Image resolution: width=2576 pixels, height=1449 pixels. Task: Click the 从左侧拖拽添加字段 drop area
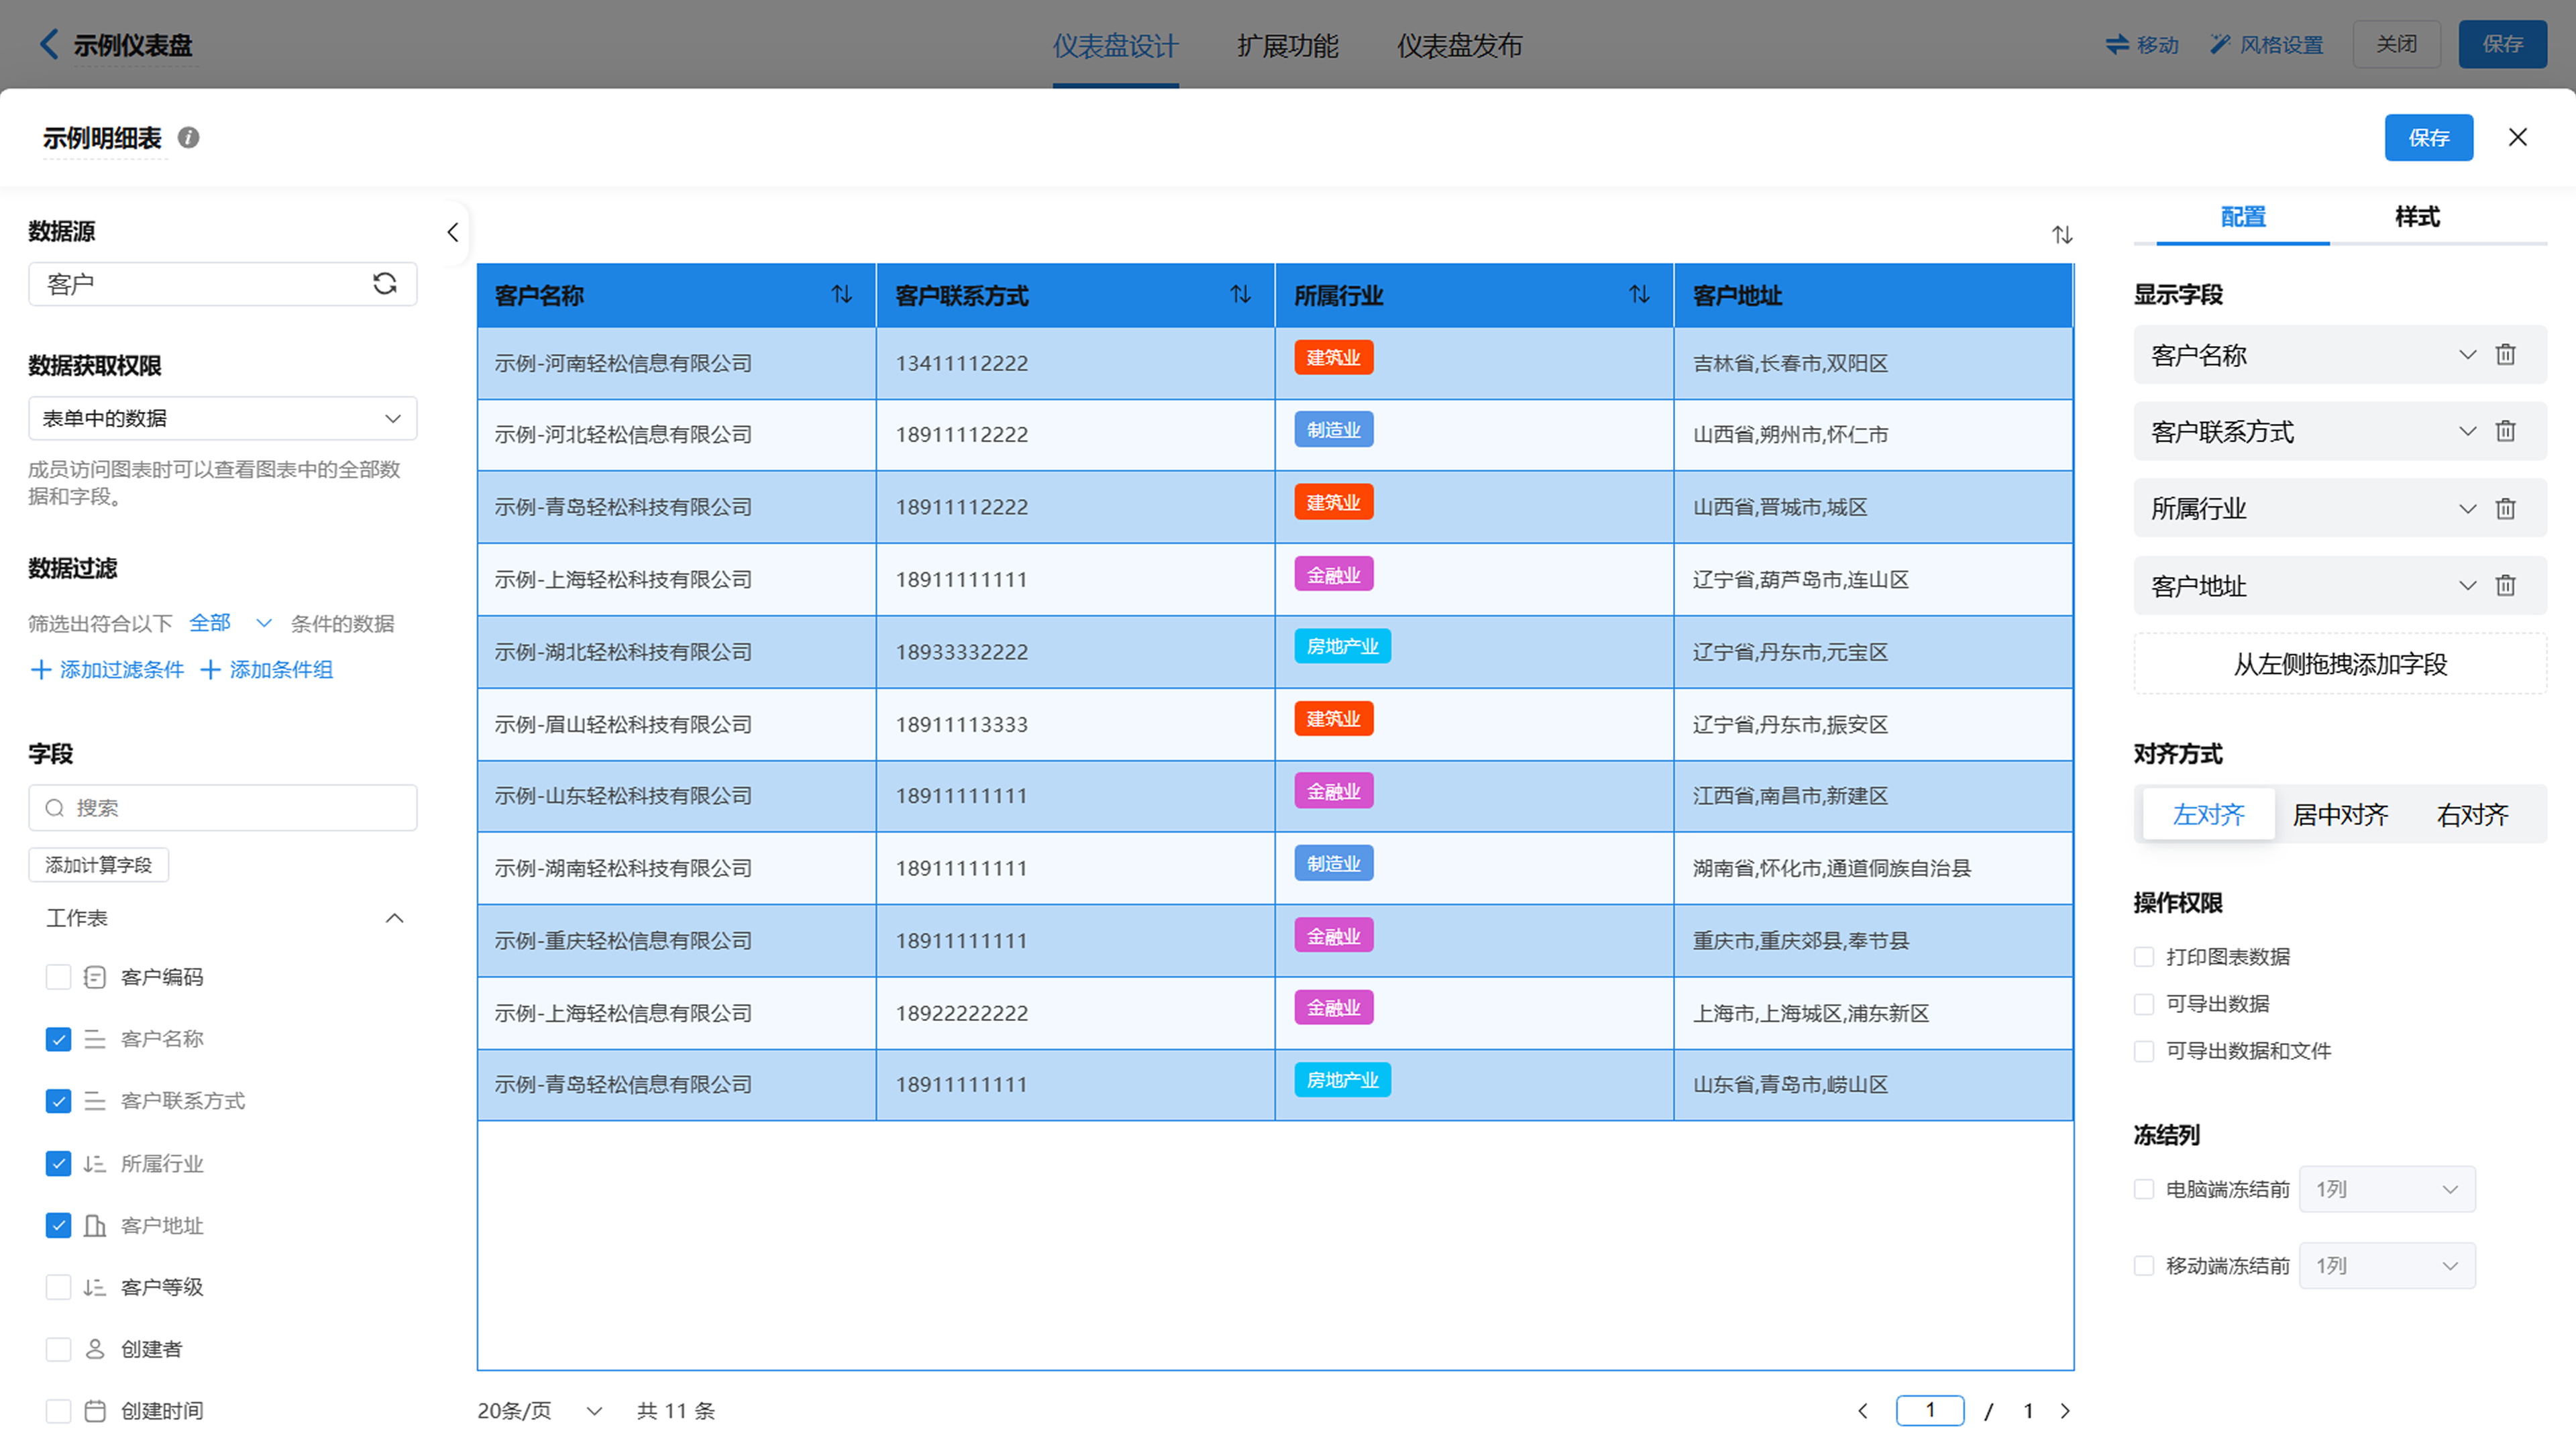[2340, 664]
